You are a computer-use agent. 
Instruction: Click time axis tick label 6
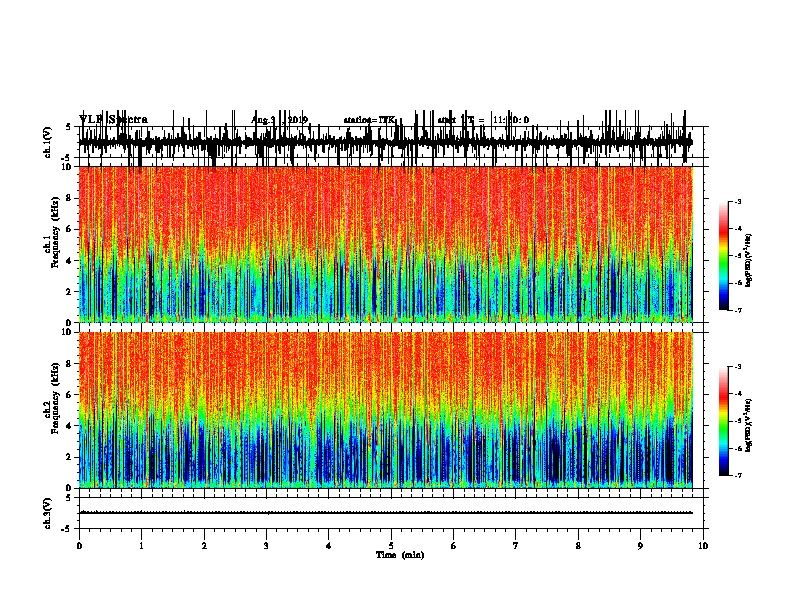(x=454, y=546)
